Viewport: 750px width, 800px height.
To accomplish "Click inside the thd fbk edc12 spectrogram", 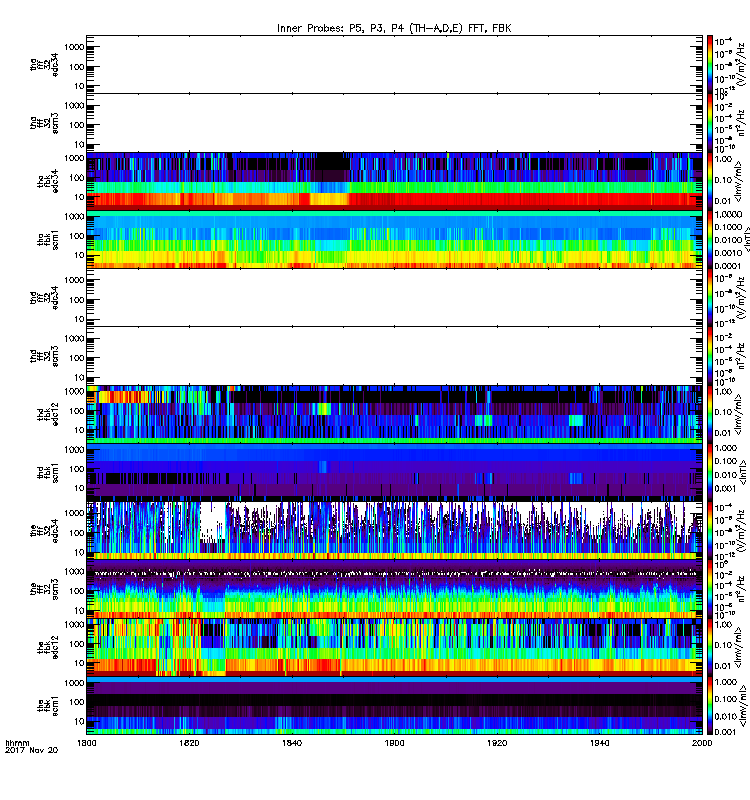I will [x=394, y=414].
